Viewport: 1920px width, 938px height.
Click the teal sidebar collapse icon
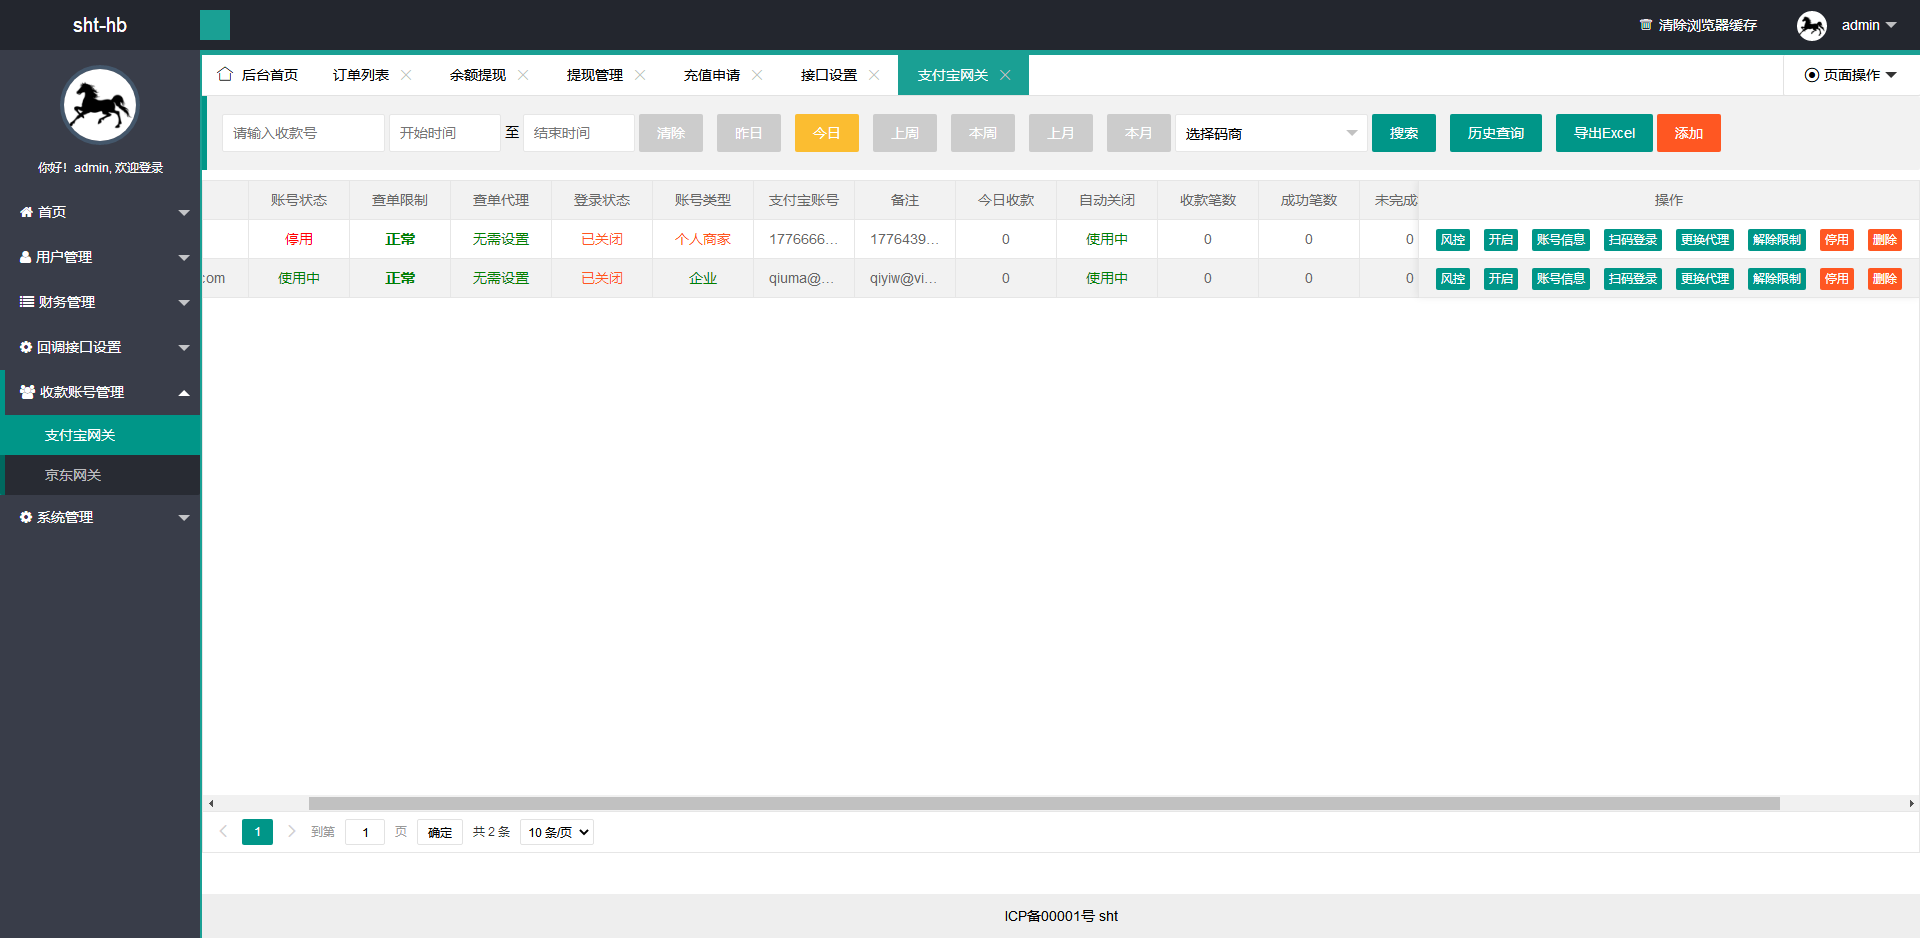214,25
